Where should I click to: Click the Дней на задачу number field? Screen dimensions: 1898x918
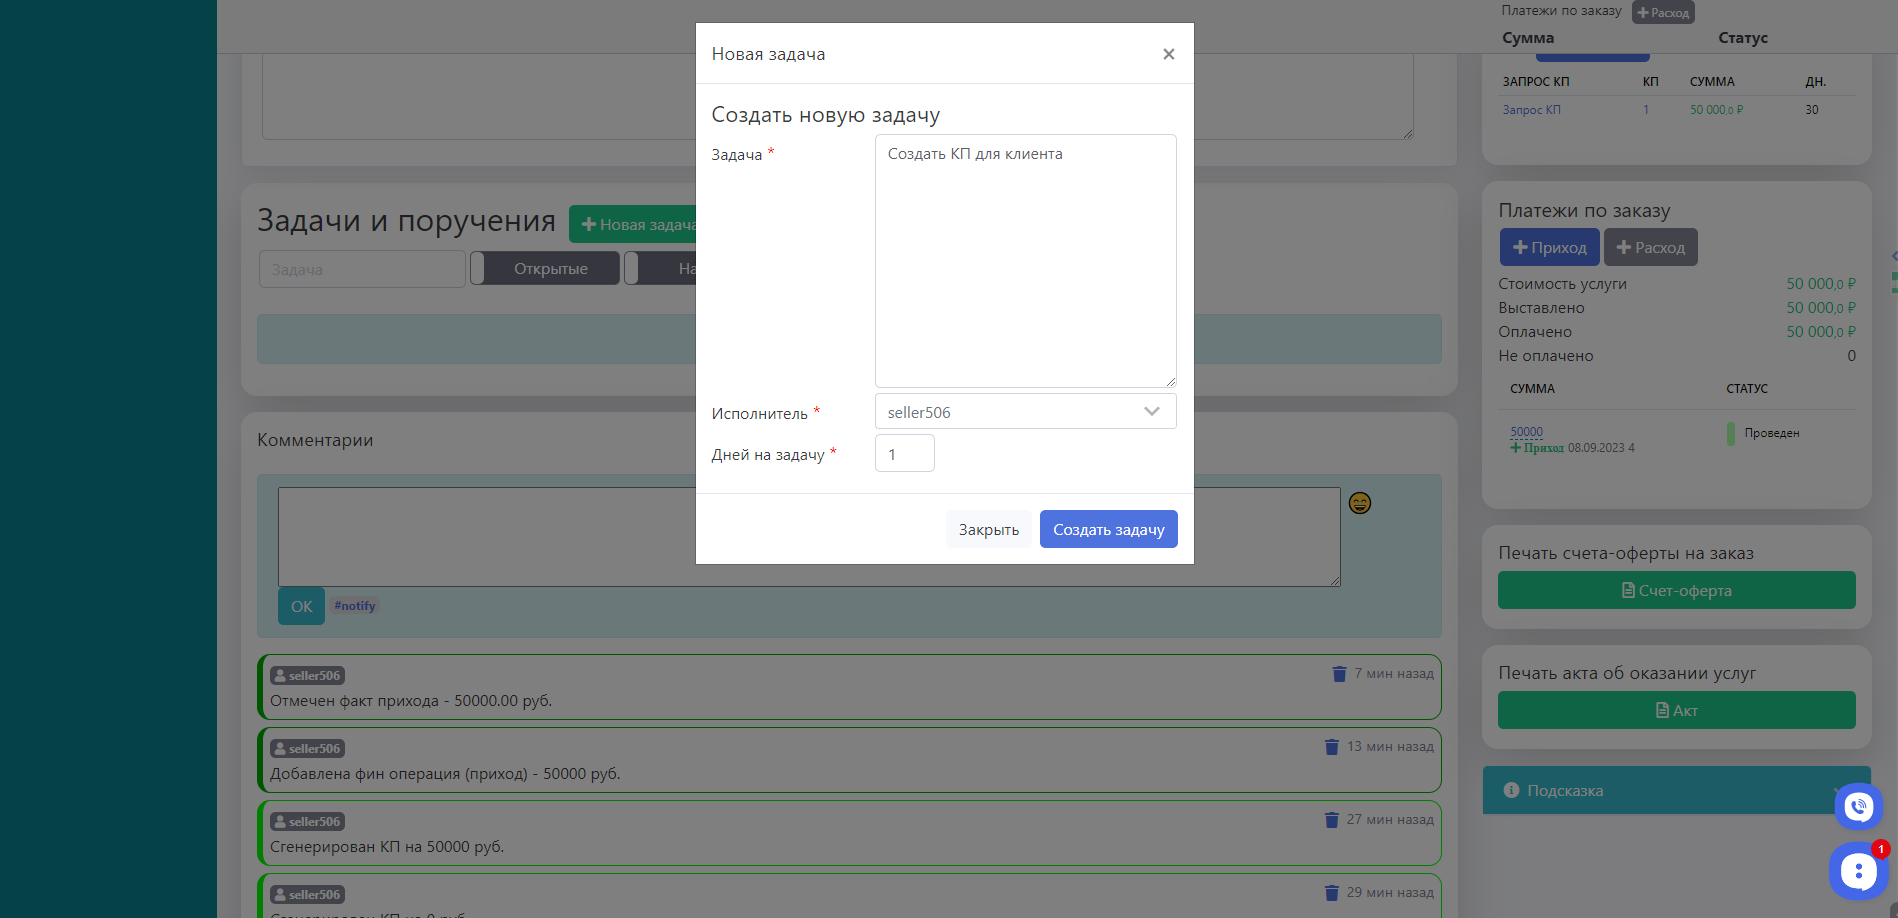904,454
